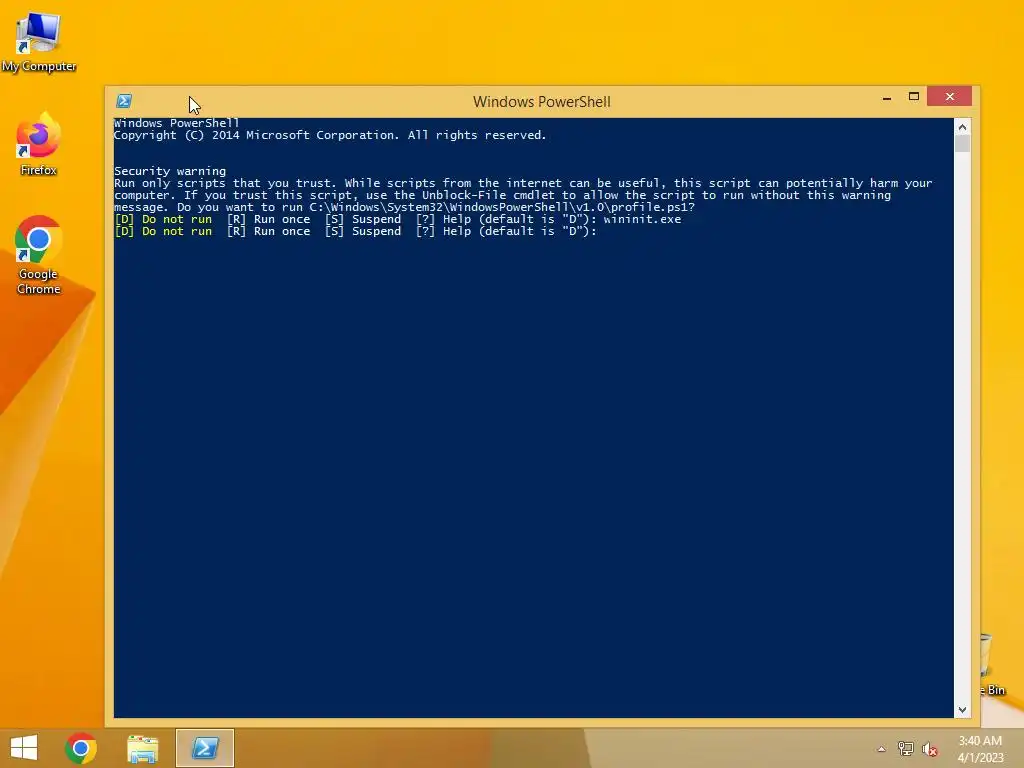Click the PowerShell scrollbar down arrow
The image size is (1024, 768).
(x=962, y=709)
